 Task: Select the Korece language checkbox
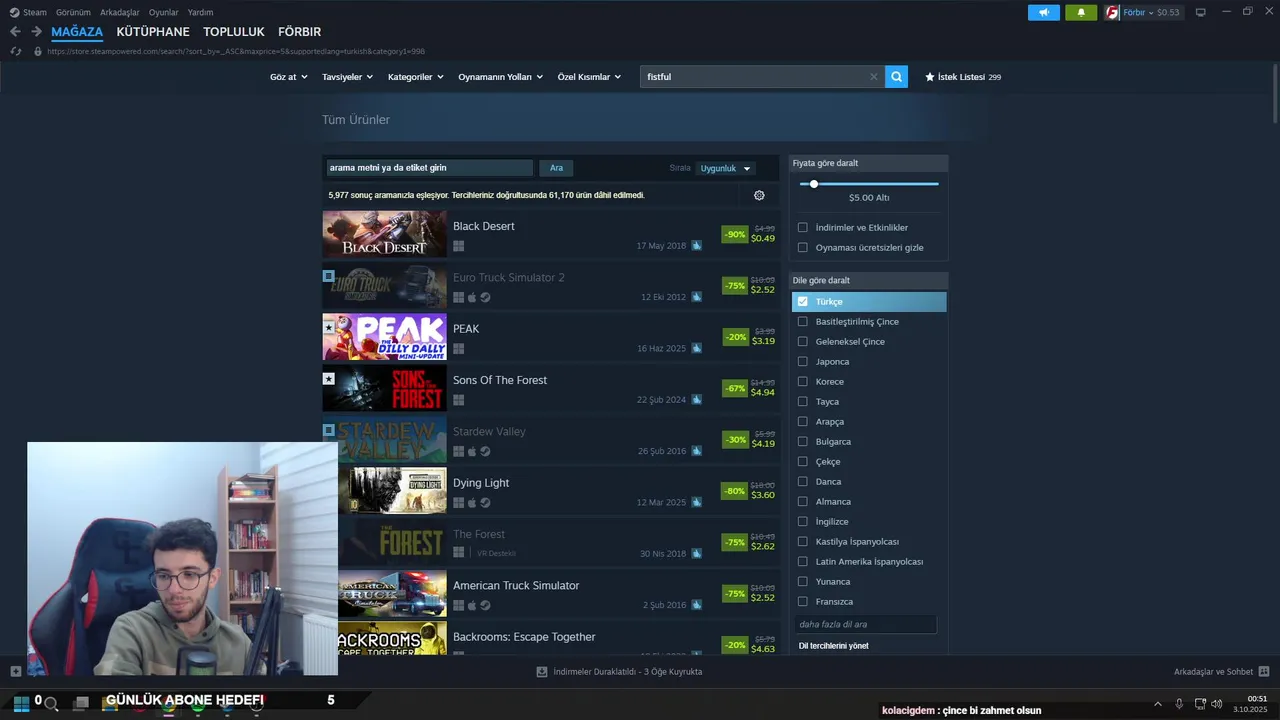tap(802, 381)
